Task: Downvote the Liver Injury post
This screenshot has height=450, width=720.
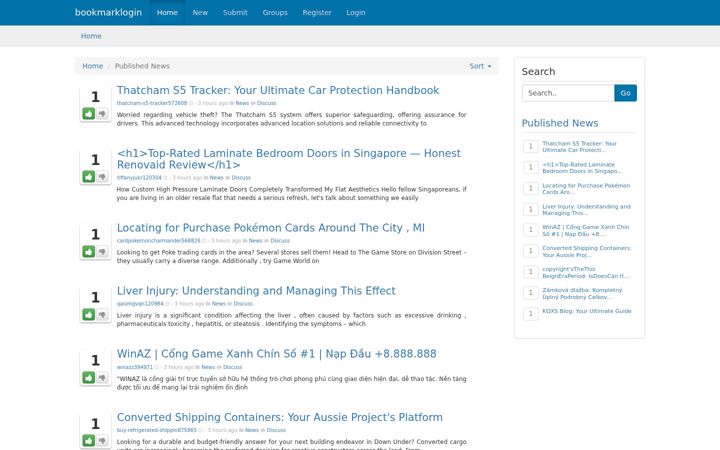Action: [102, 314]
